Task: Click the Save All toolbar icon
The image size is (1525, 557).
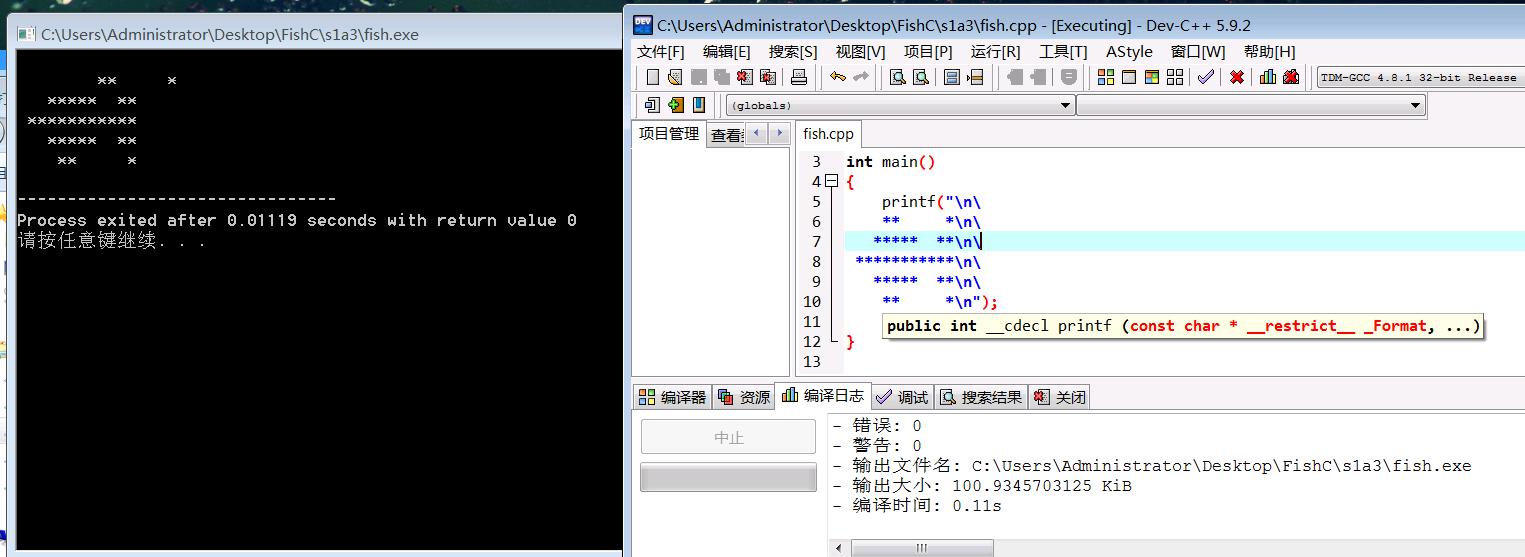Action: [x=721, y=77]
